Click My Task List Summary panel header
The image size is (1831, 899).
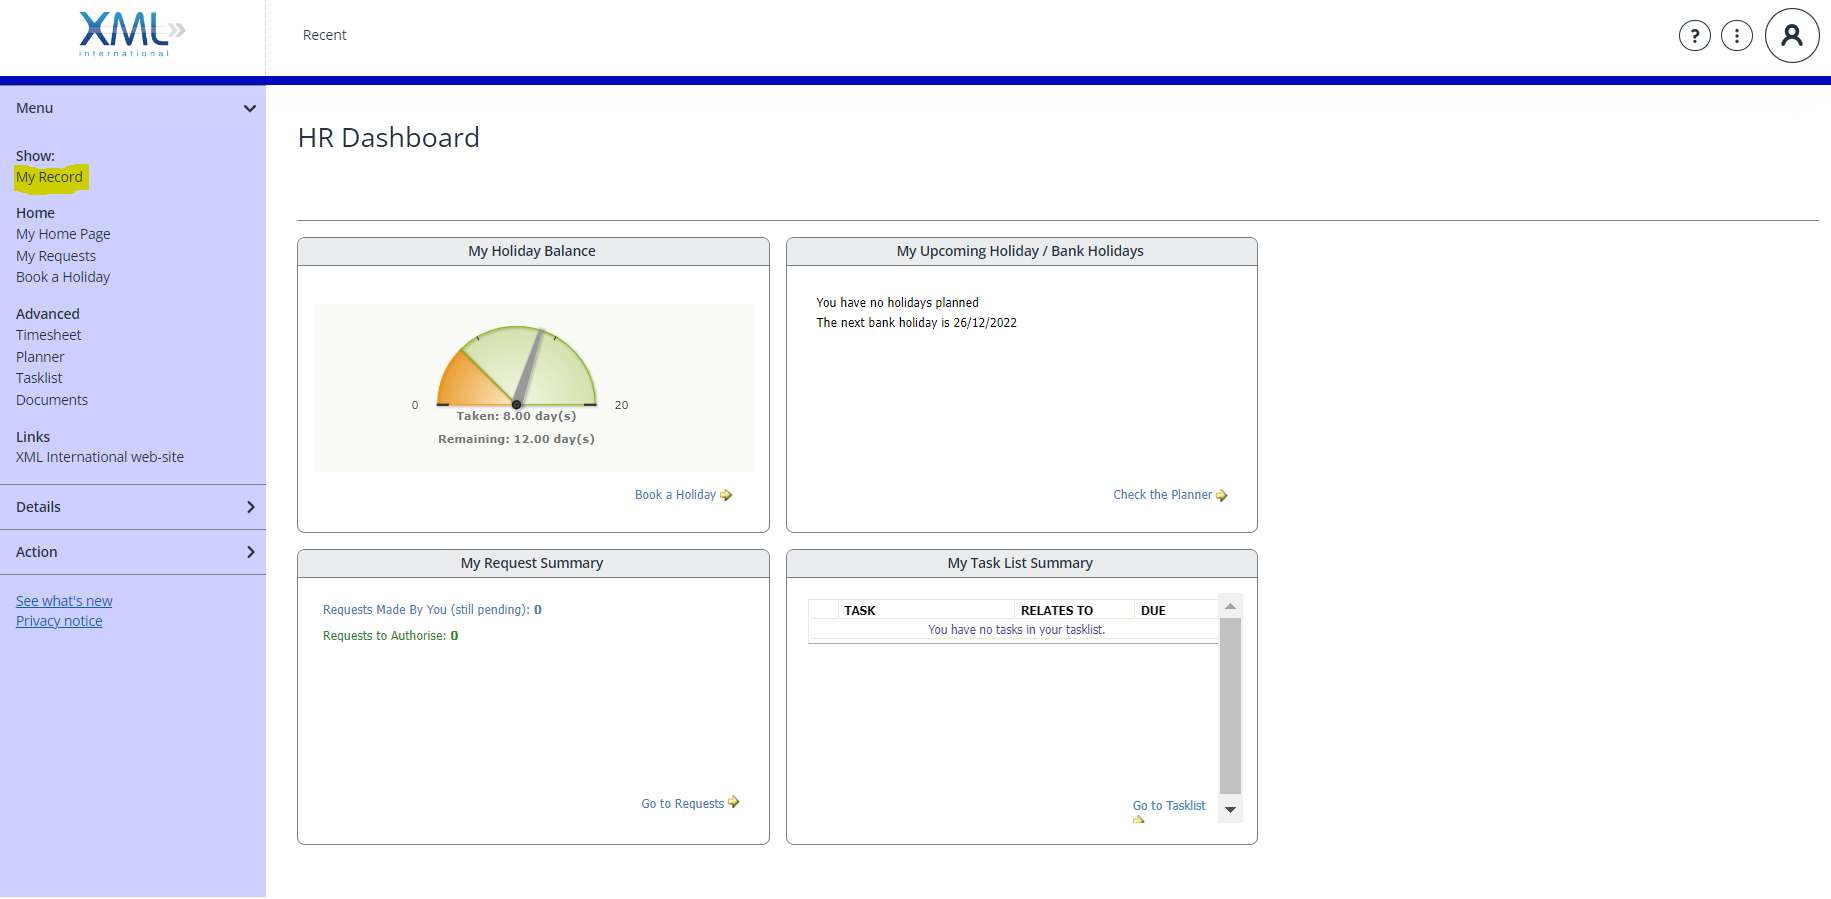point(1021,563)
